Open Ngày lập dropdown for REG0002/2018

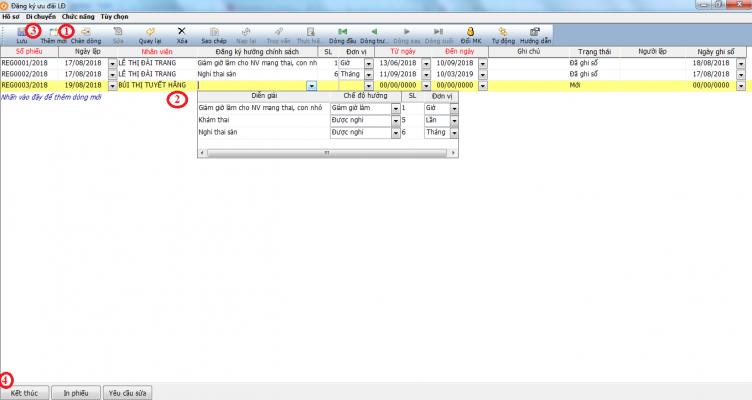(113, 74)
